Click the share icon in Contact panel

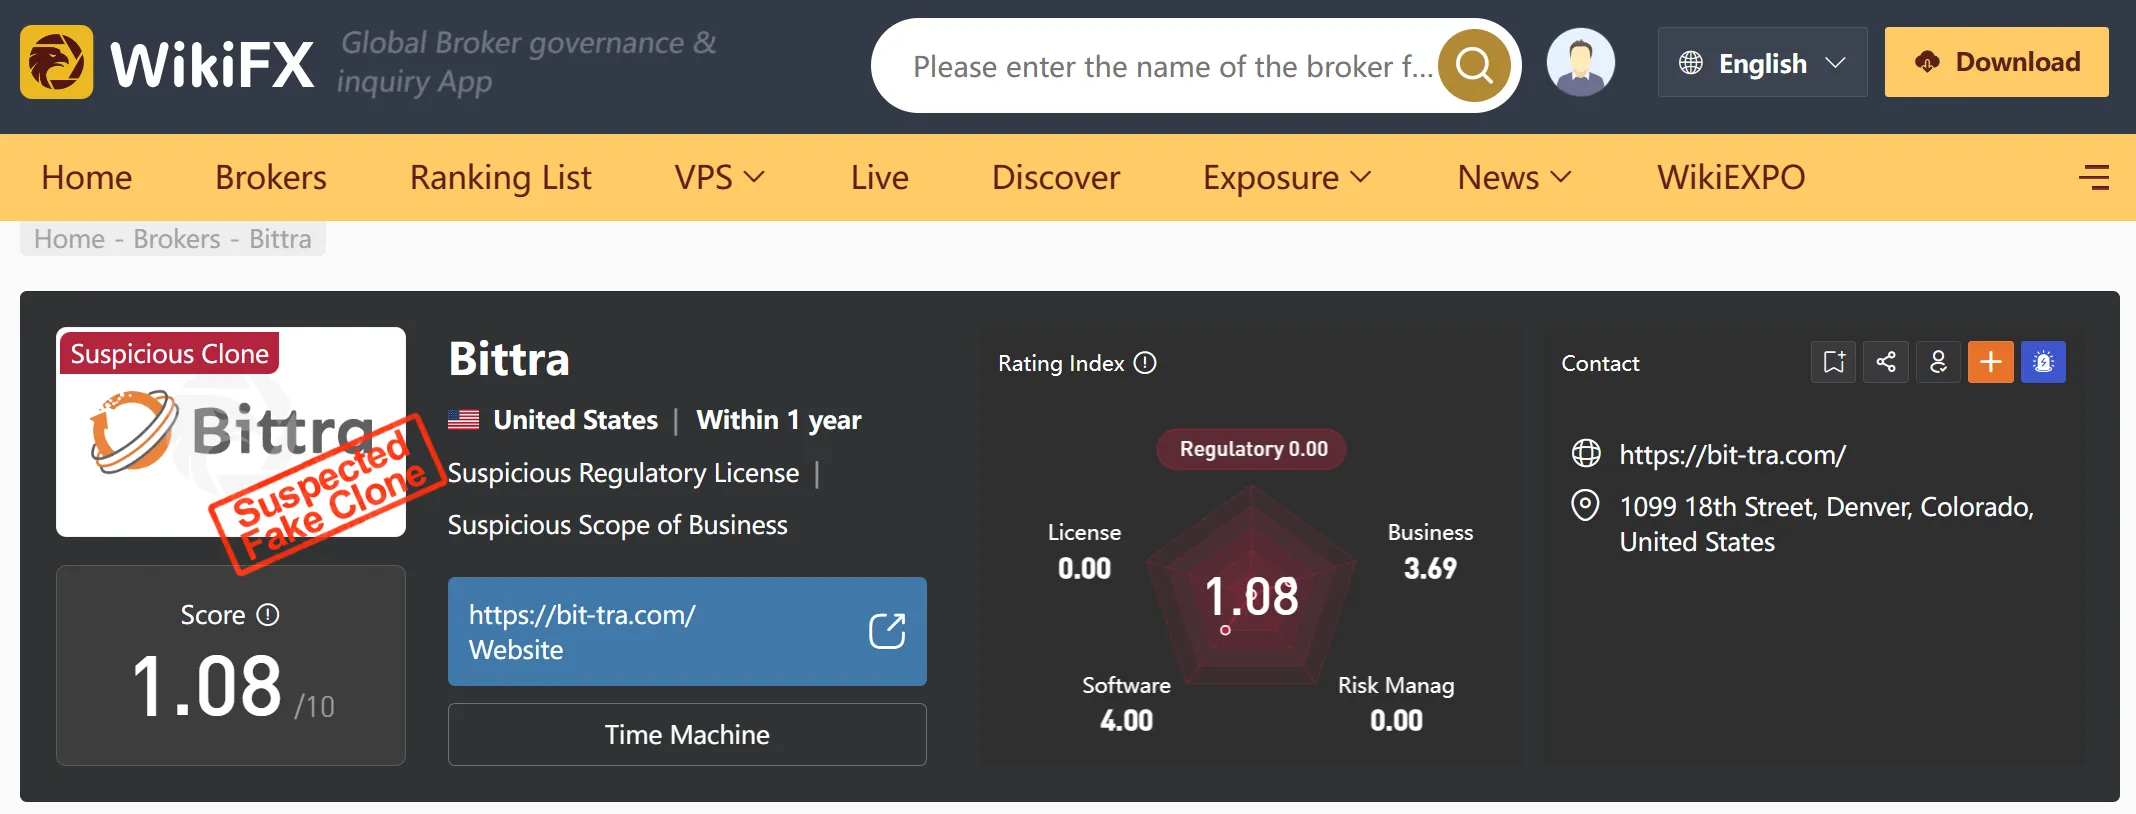click(1886, 362)
